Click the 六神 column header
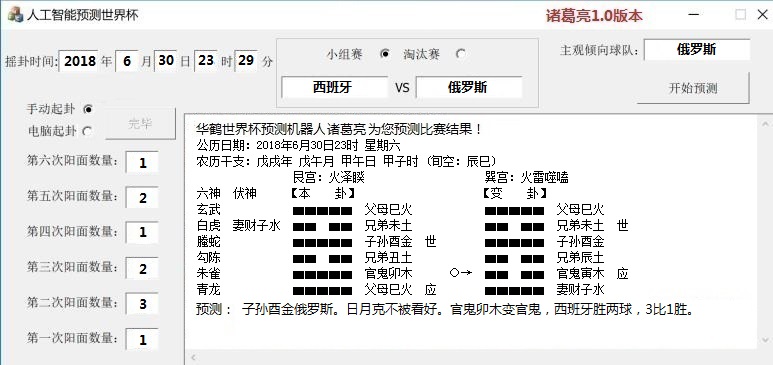The width and height of the screenshot is (773, 365). [x=208, y=193]
